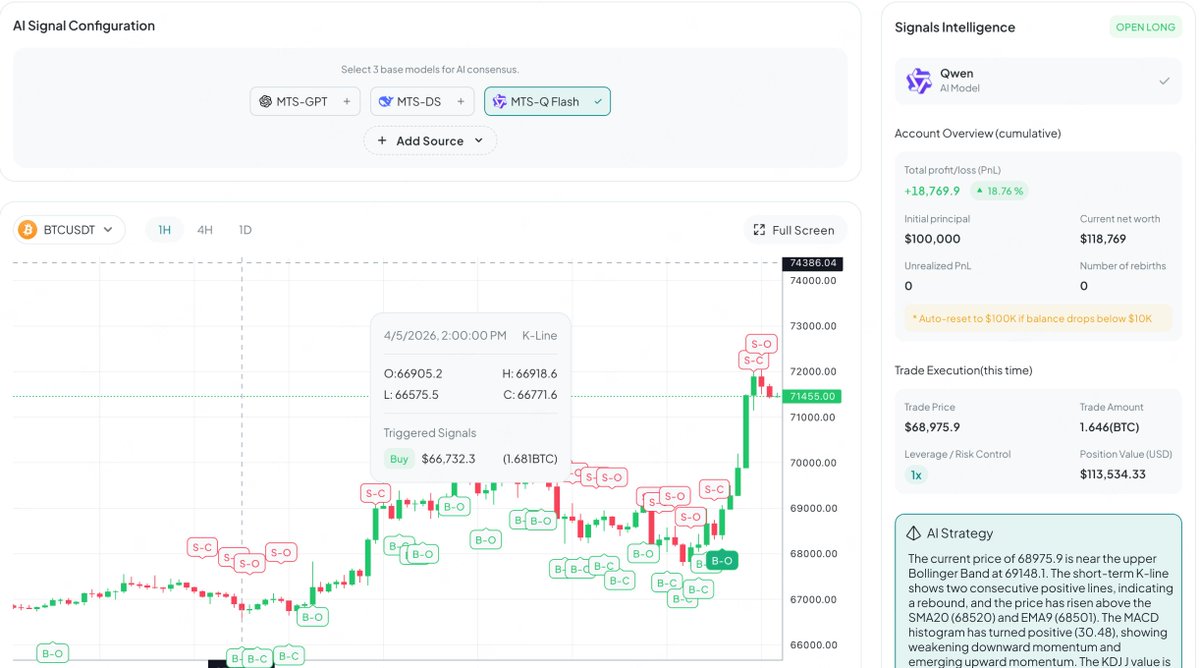Click the $118,769 current net worth
Viewport: 1200px width, 668px height.
[1103, 239]
